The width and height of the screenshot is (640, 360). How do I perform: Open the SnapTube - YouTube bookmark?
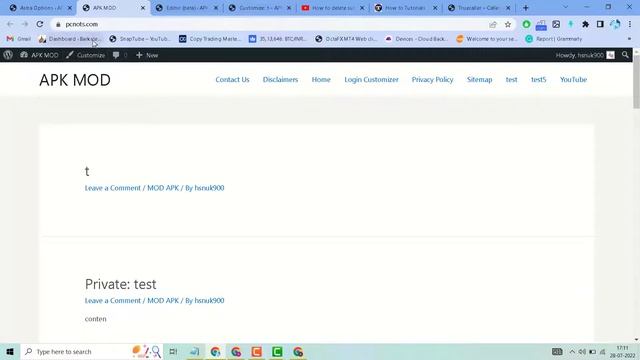coord(140,39)
